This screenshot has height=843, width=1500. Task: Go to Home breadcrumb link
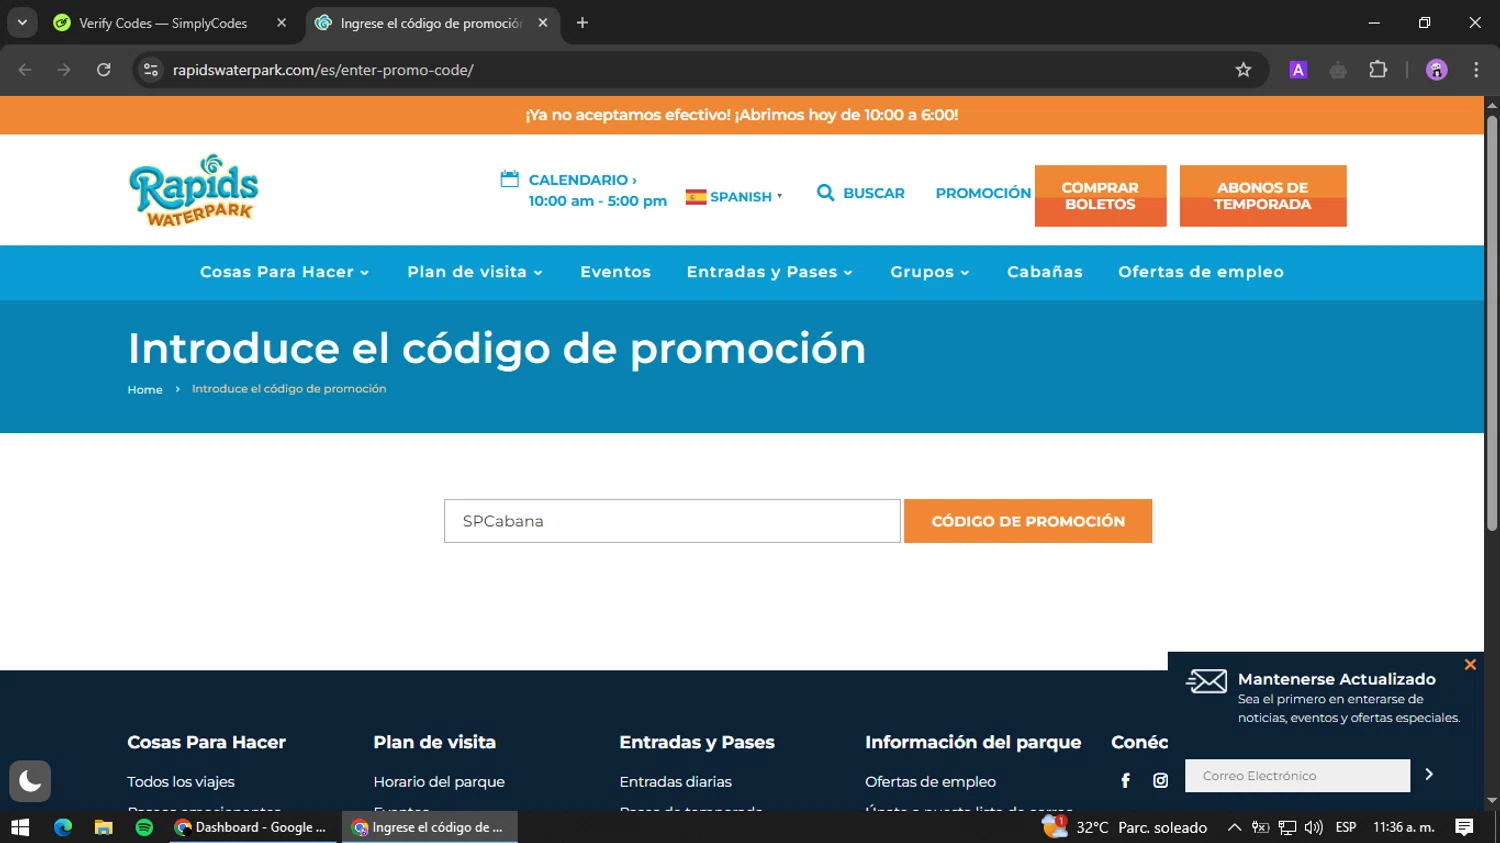[x=145, y=390]
